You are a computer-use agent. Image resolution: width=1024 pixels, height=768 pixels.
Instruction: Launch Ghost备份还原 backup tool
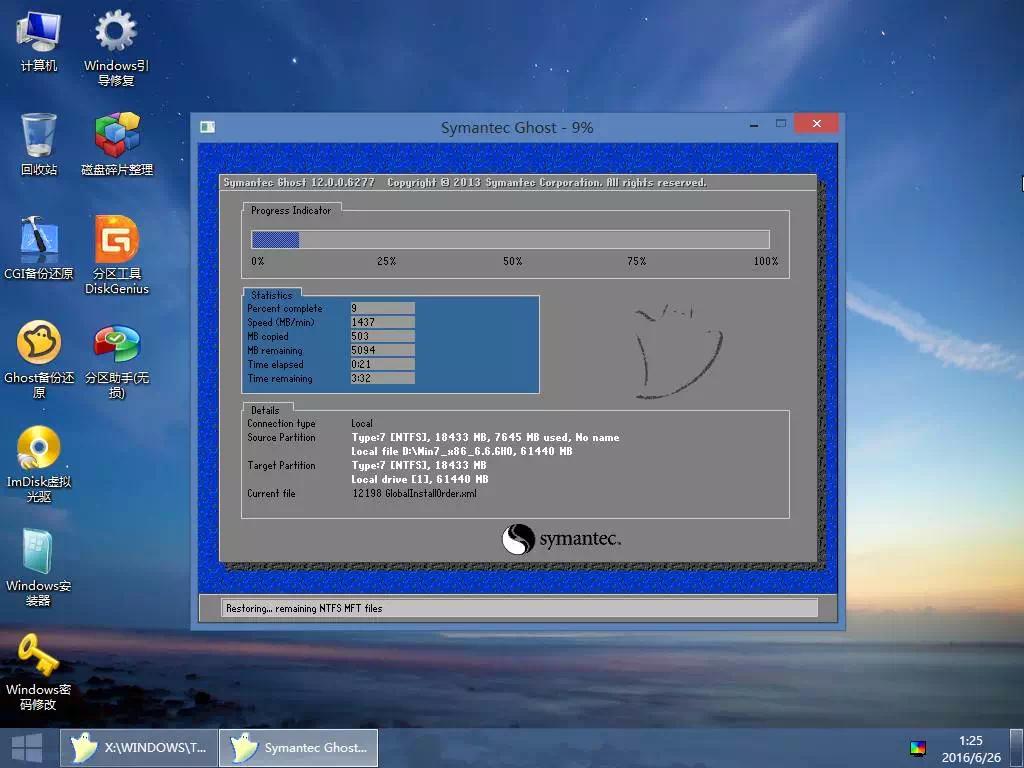[39, 340]
